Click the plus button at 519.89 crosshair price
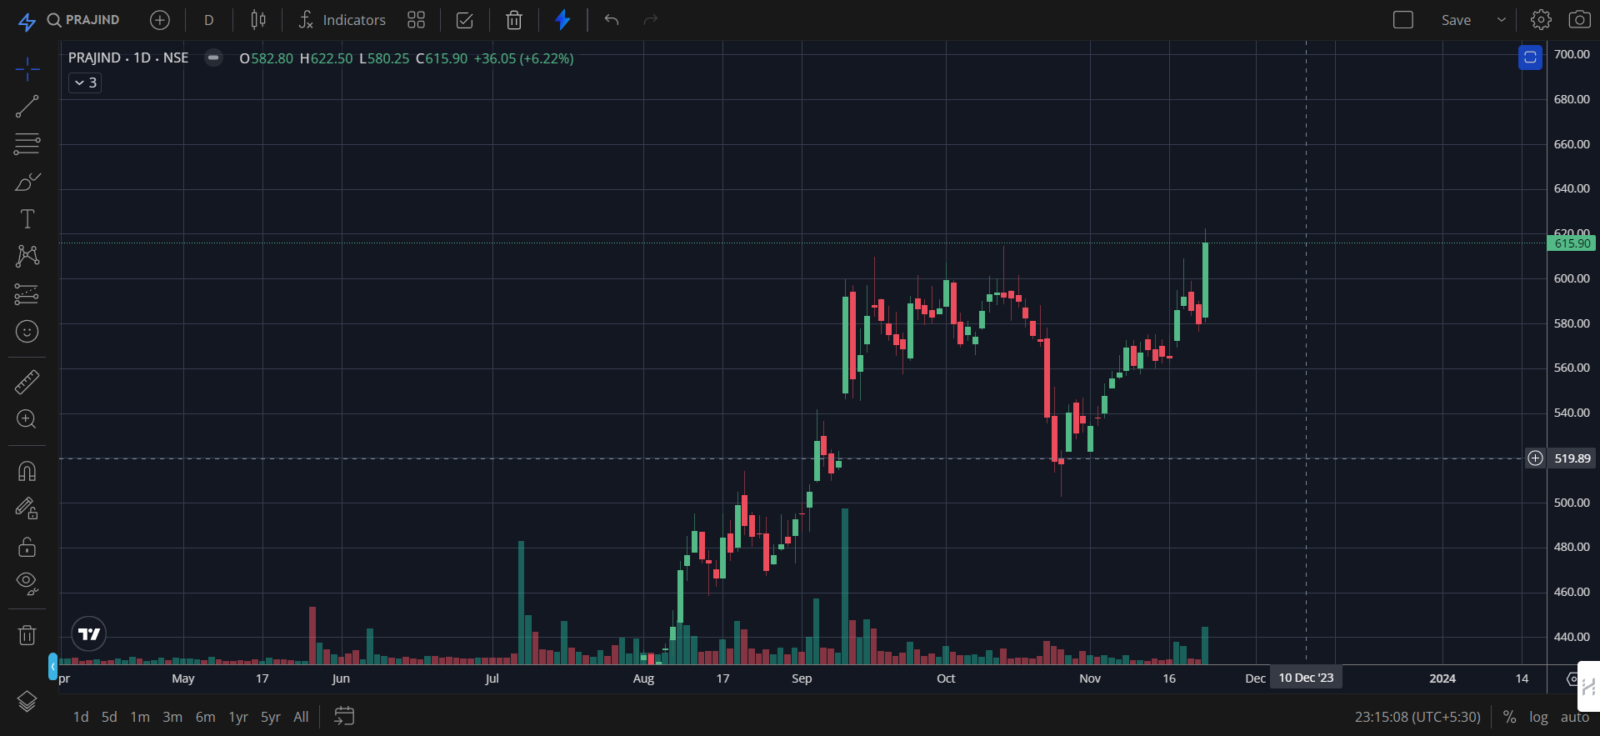Viewport: 1600px width, 736px height. pos(1535,458)
